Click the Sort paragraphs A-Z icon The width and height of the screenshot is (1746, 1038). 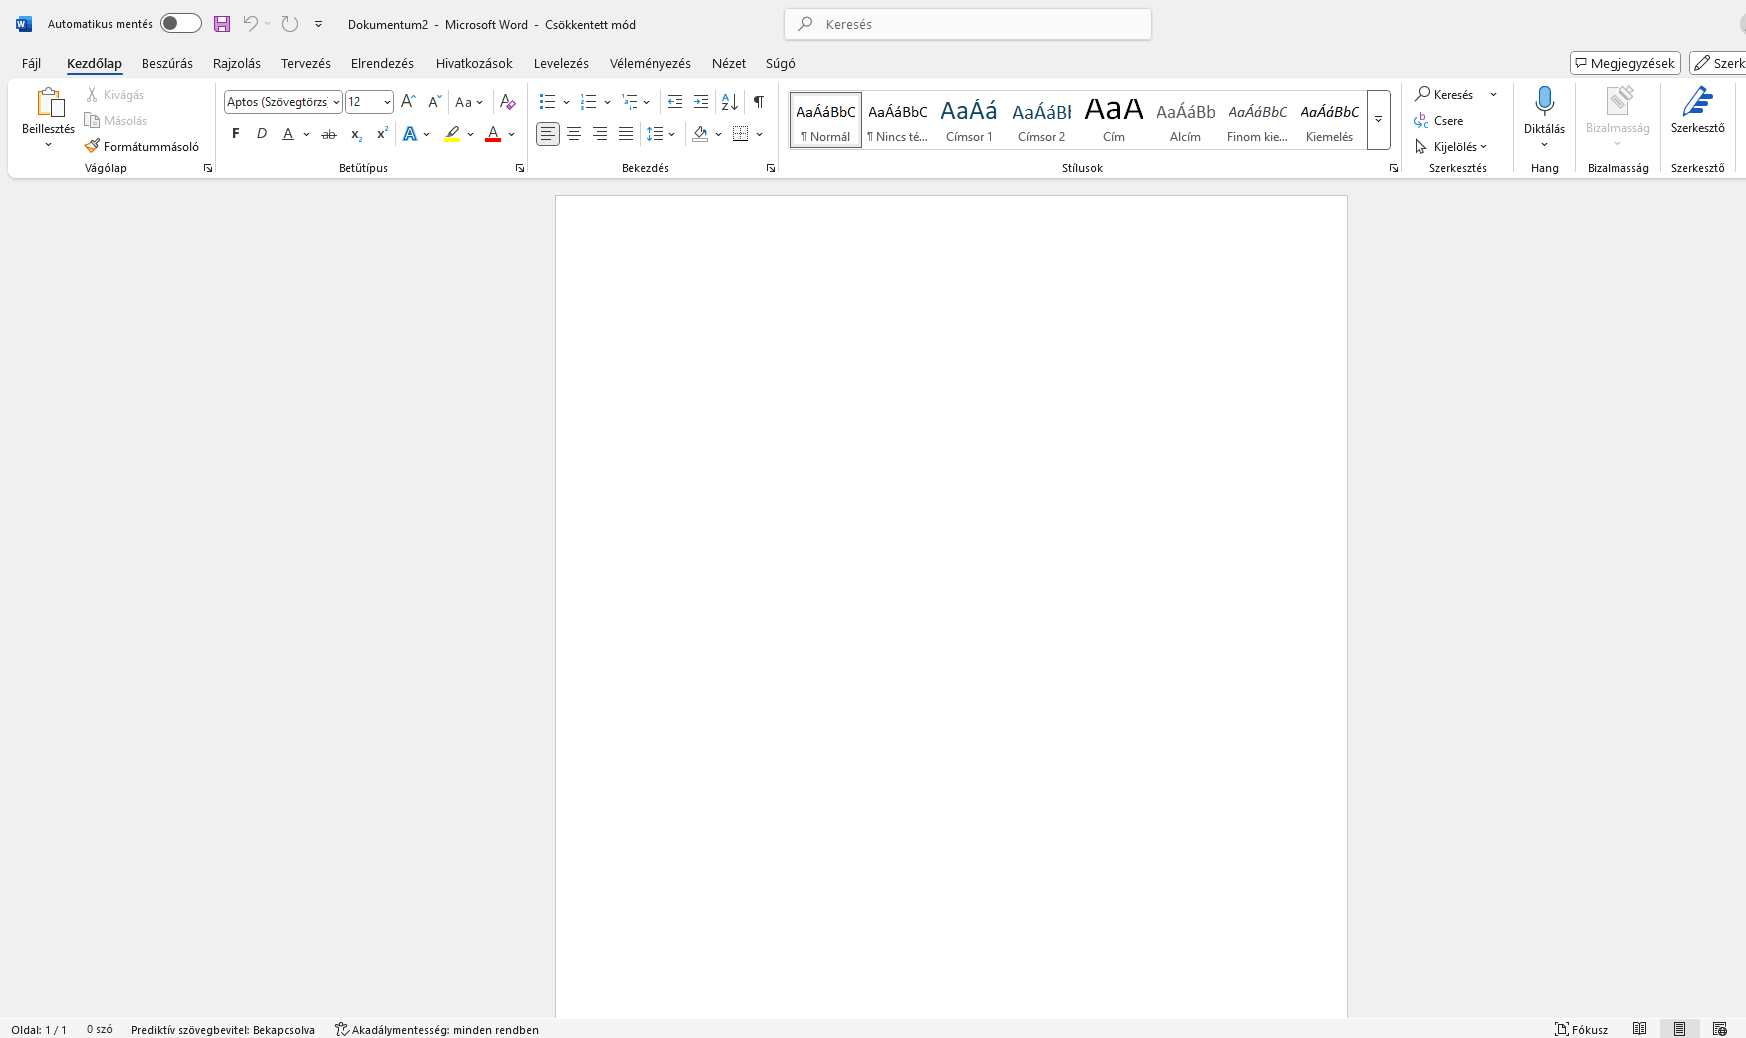pos(730,102)
